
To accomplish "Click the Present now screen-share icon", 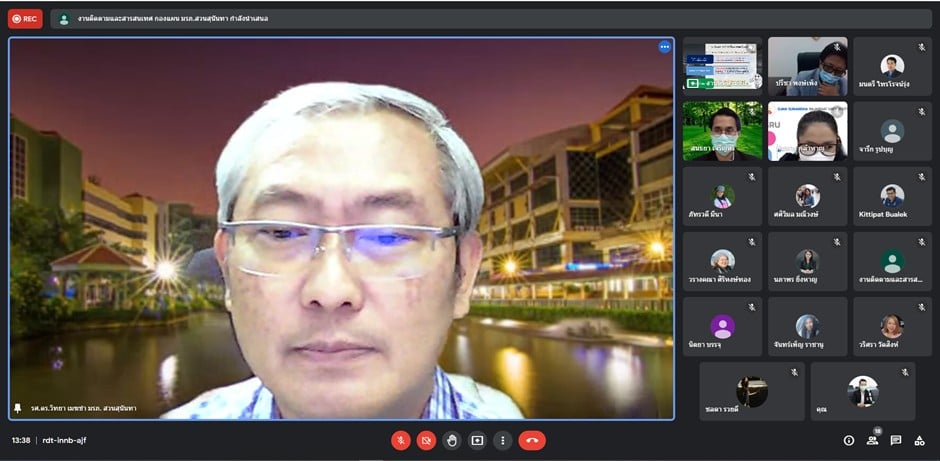I will click(477, 440).
